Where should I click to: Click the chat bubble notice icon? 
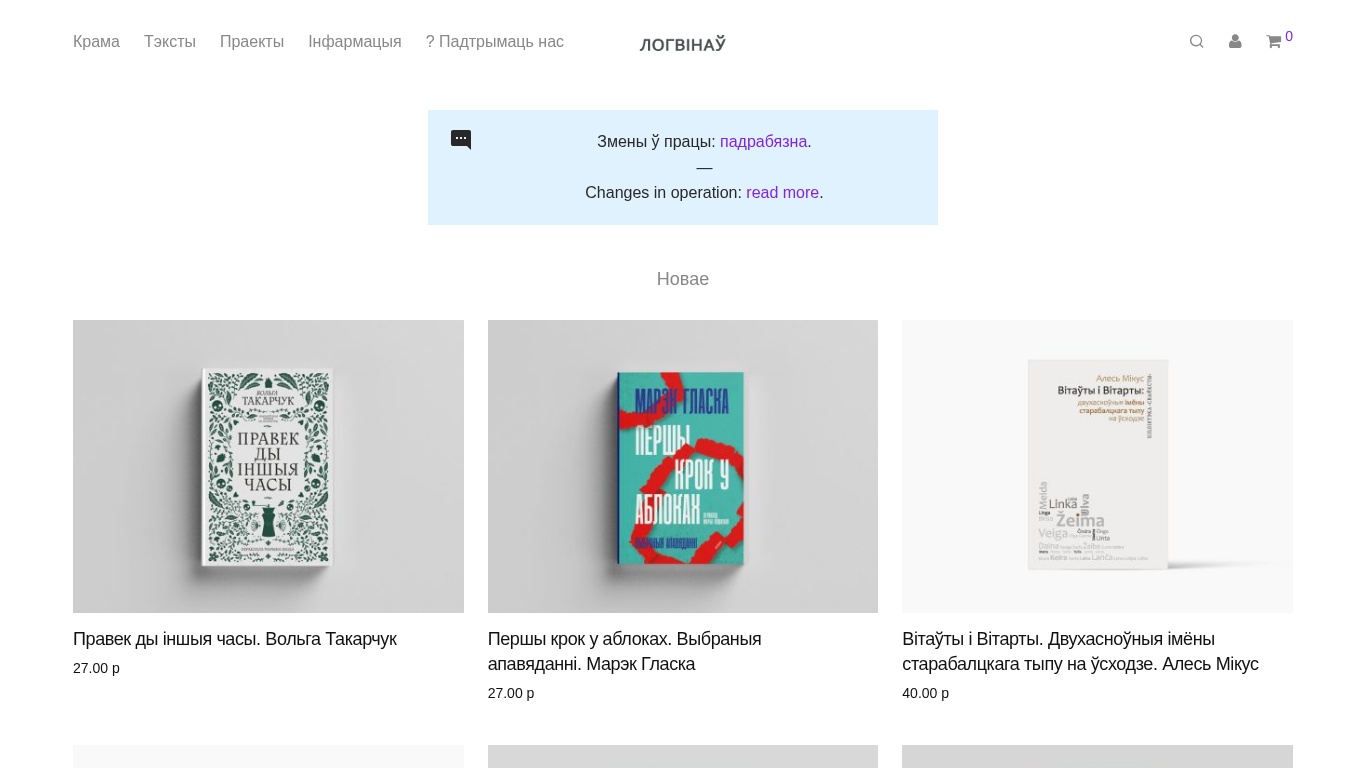[461, 140]
